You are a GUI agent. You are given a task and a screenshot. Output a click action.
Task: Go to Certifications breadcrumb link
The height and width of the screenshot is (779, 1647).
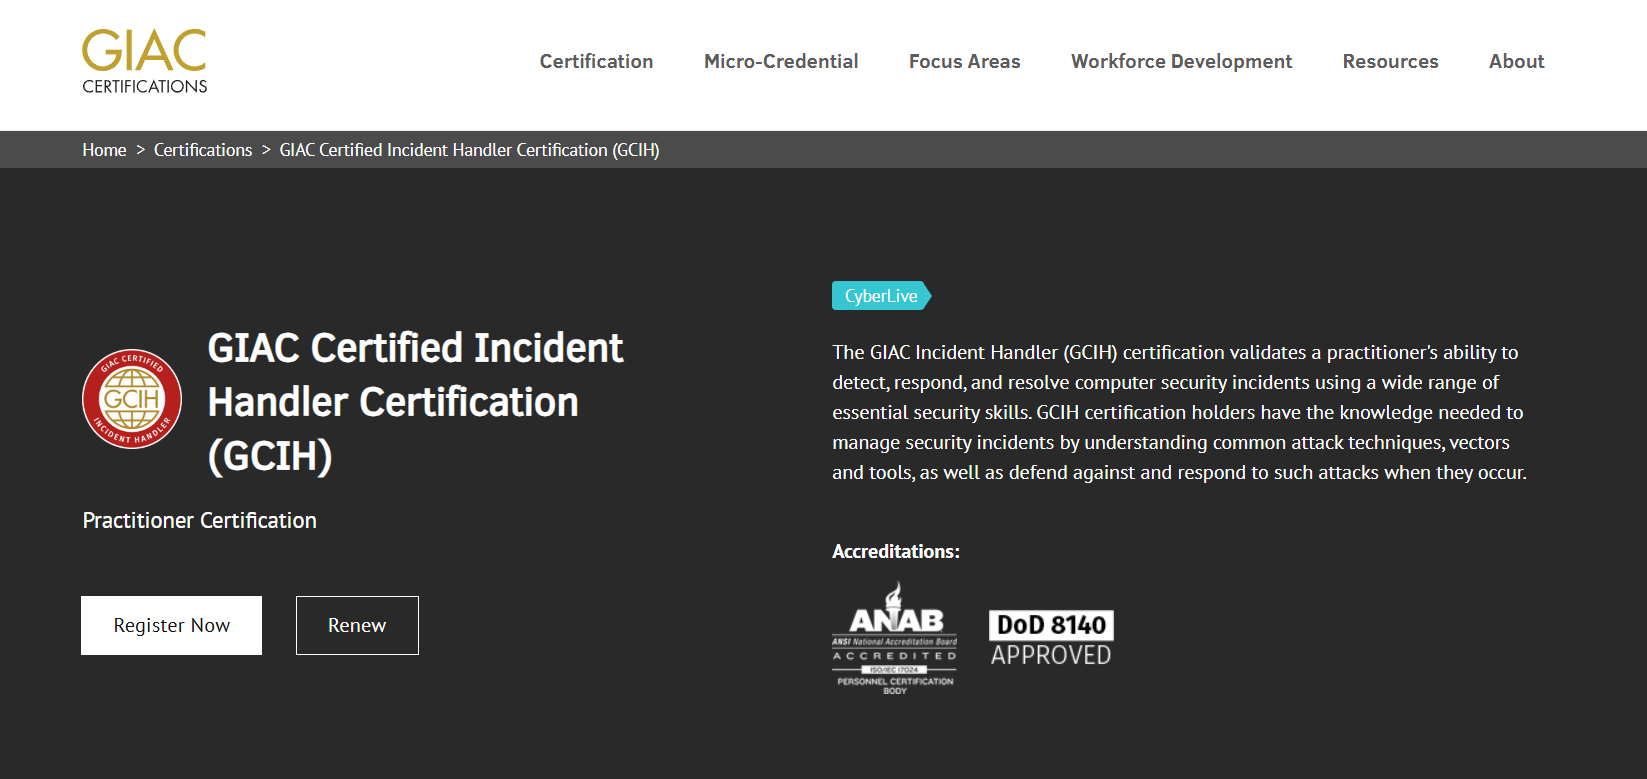point(203,150)
